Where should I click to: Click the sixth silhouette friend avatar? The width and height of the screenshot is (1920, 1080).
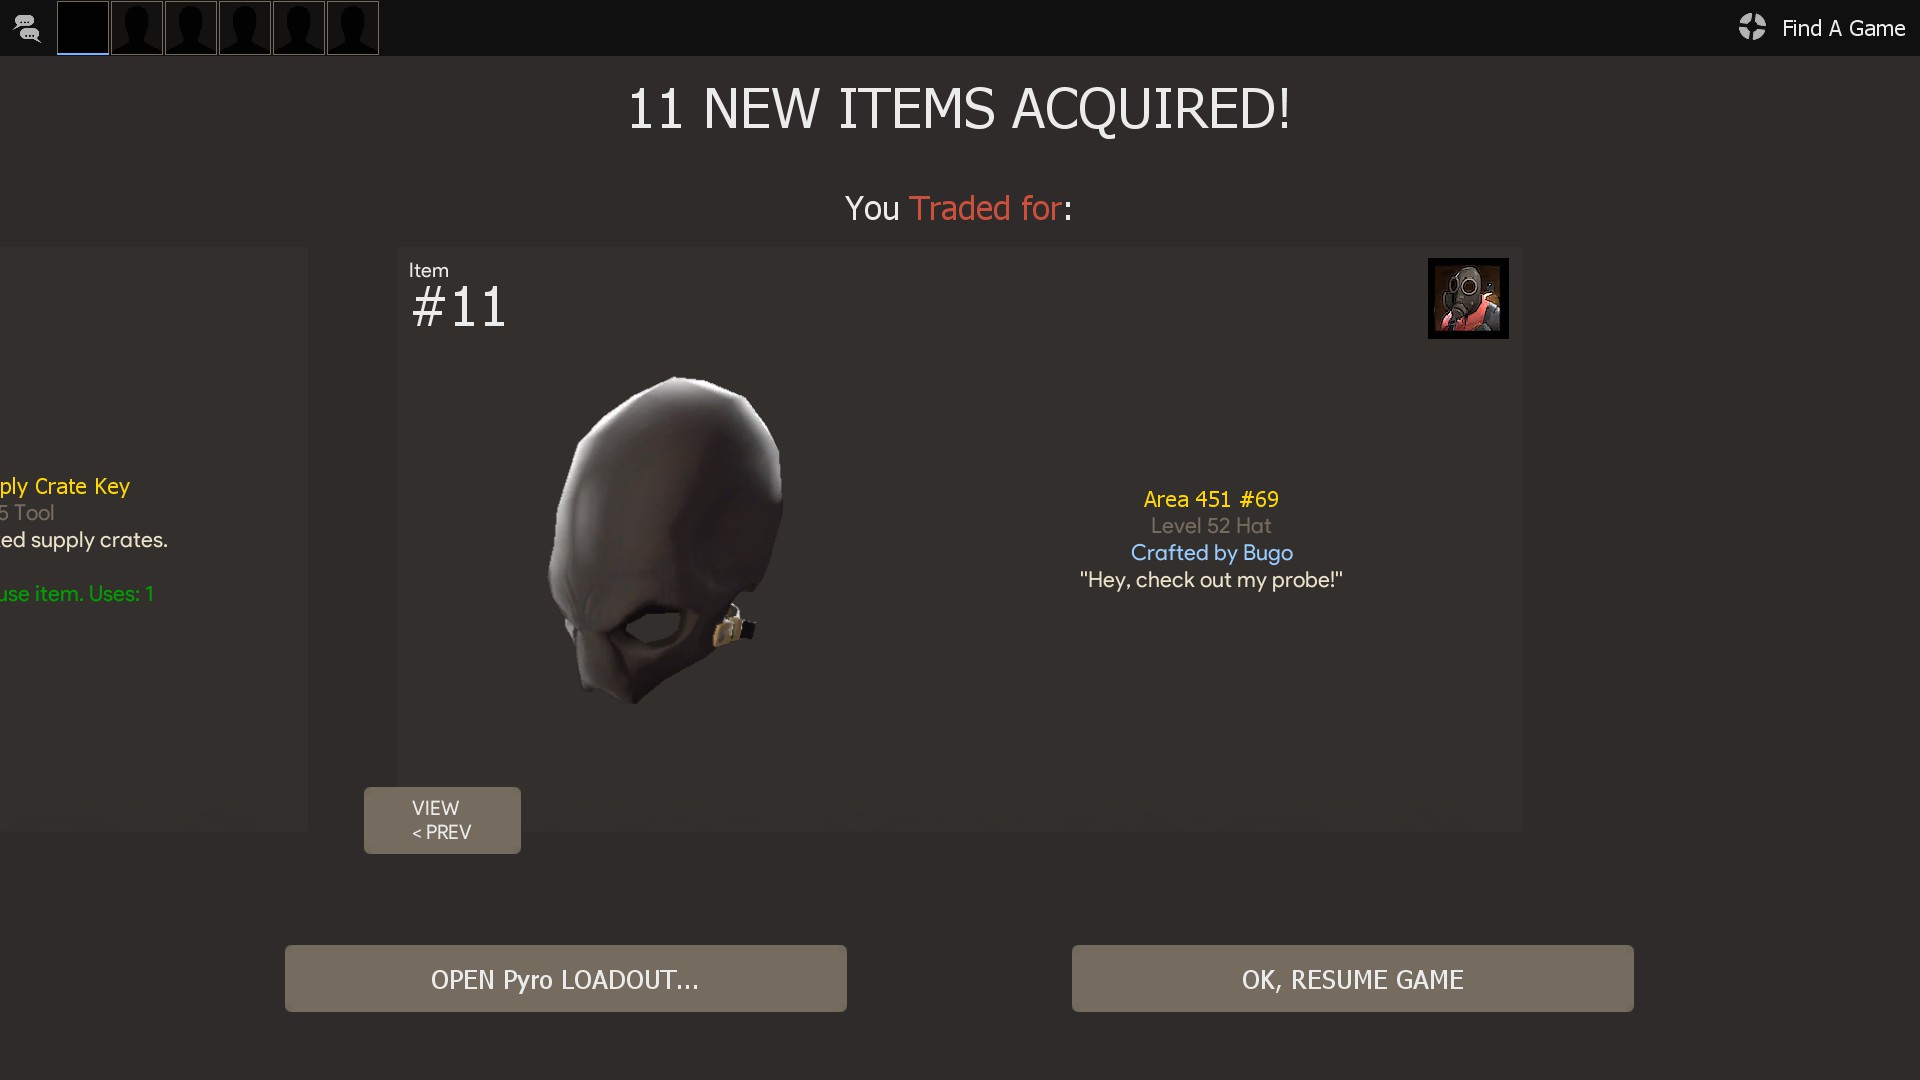tap(353, 28)
